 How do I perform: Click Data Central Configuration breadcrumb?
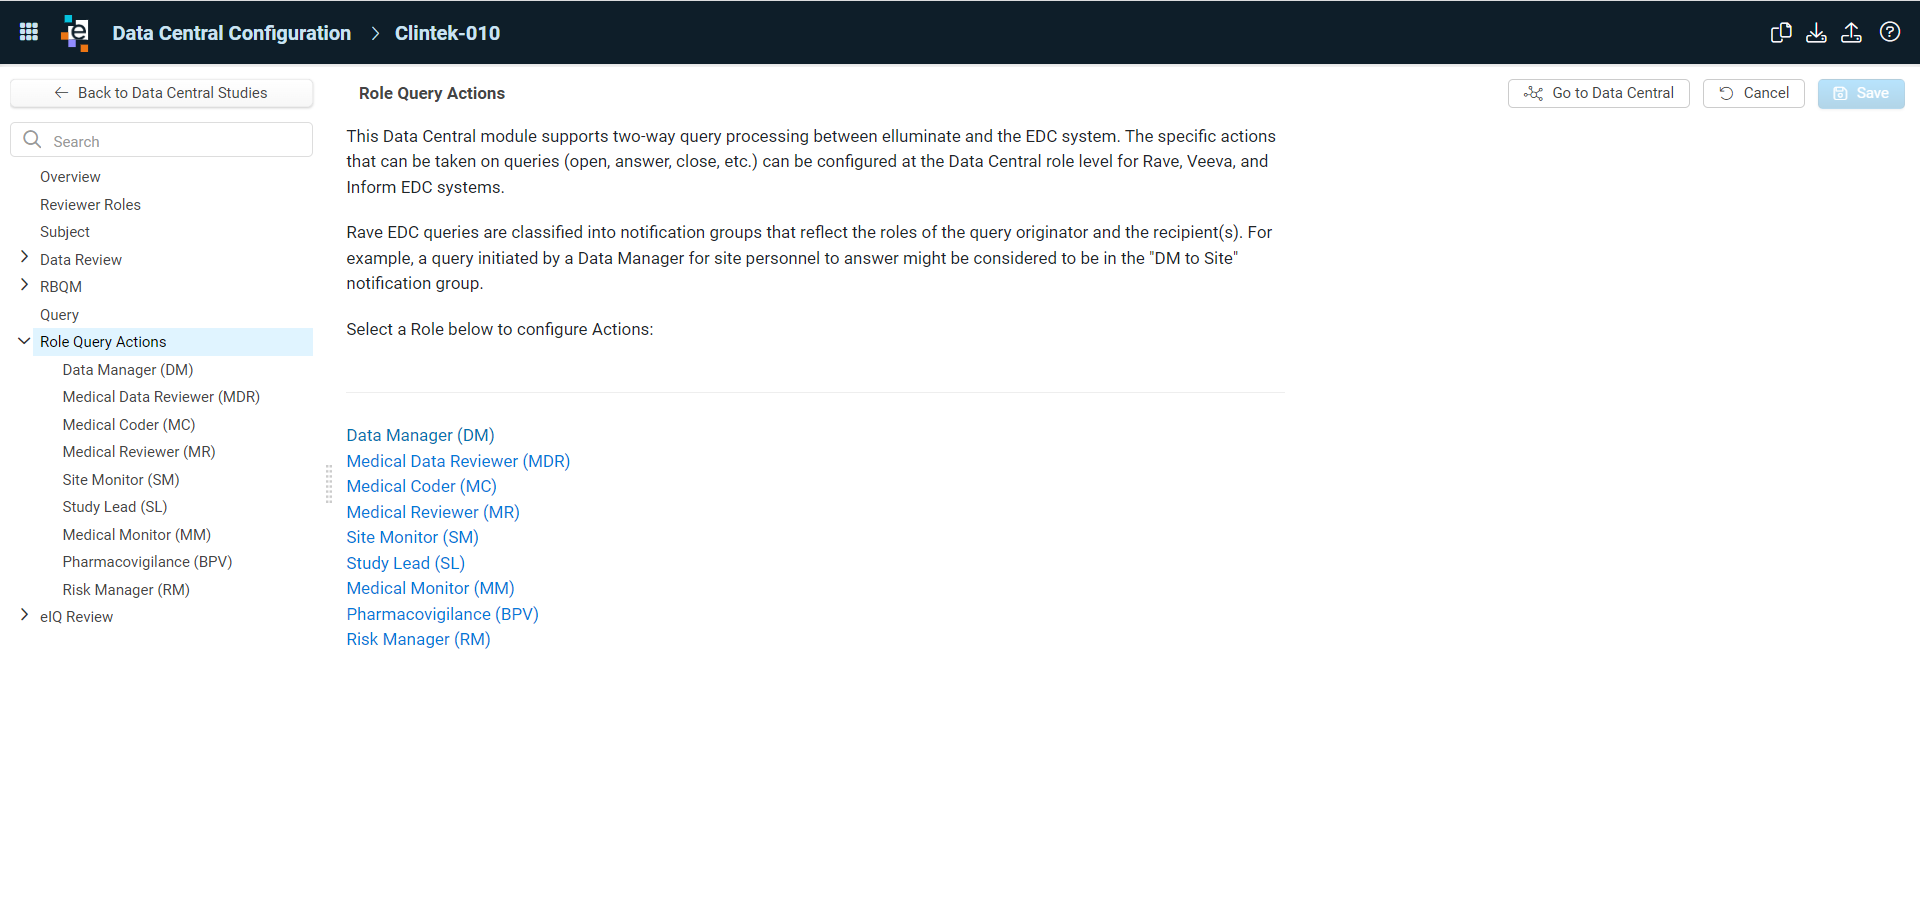(232, 33)
